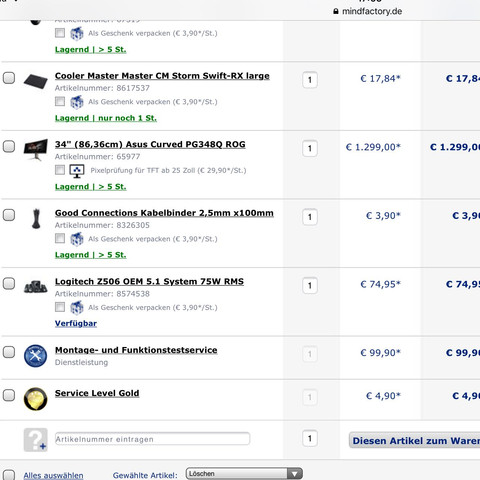The width and height of the screenshot is (480, 480).
Task: Click the pixel check monitor icon for Asus
Action: (x=77, y=171)
